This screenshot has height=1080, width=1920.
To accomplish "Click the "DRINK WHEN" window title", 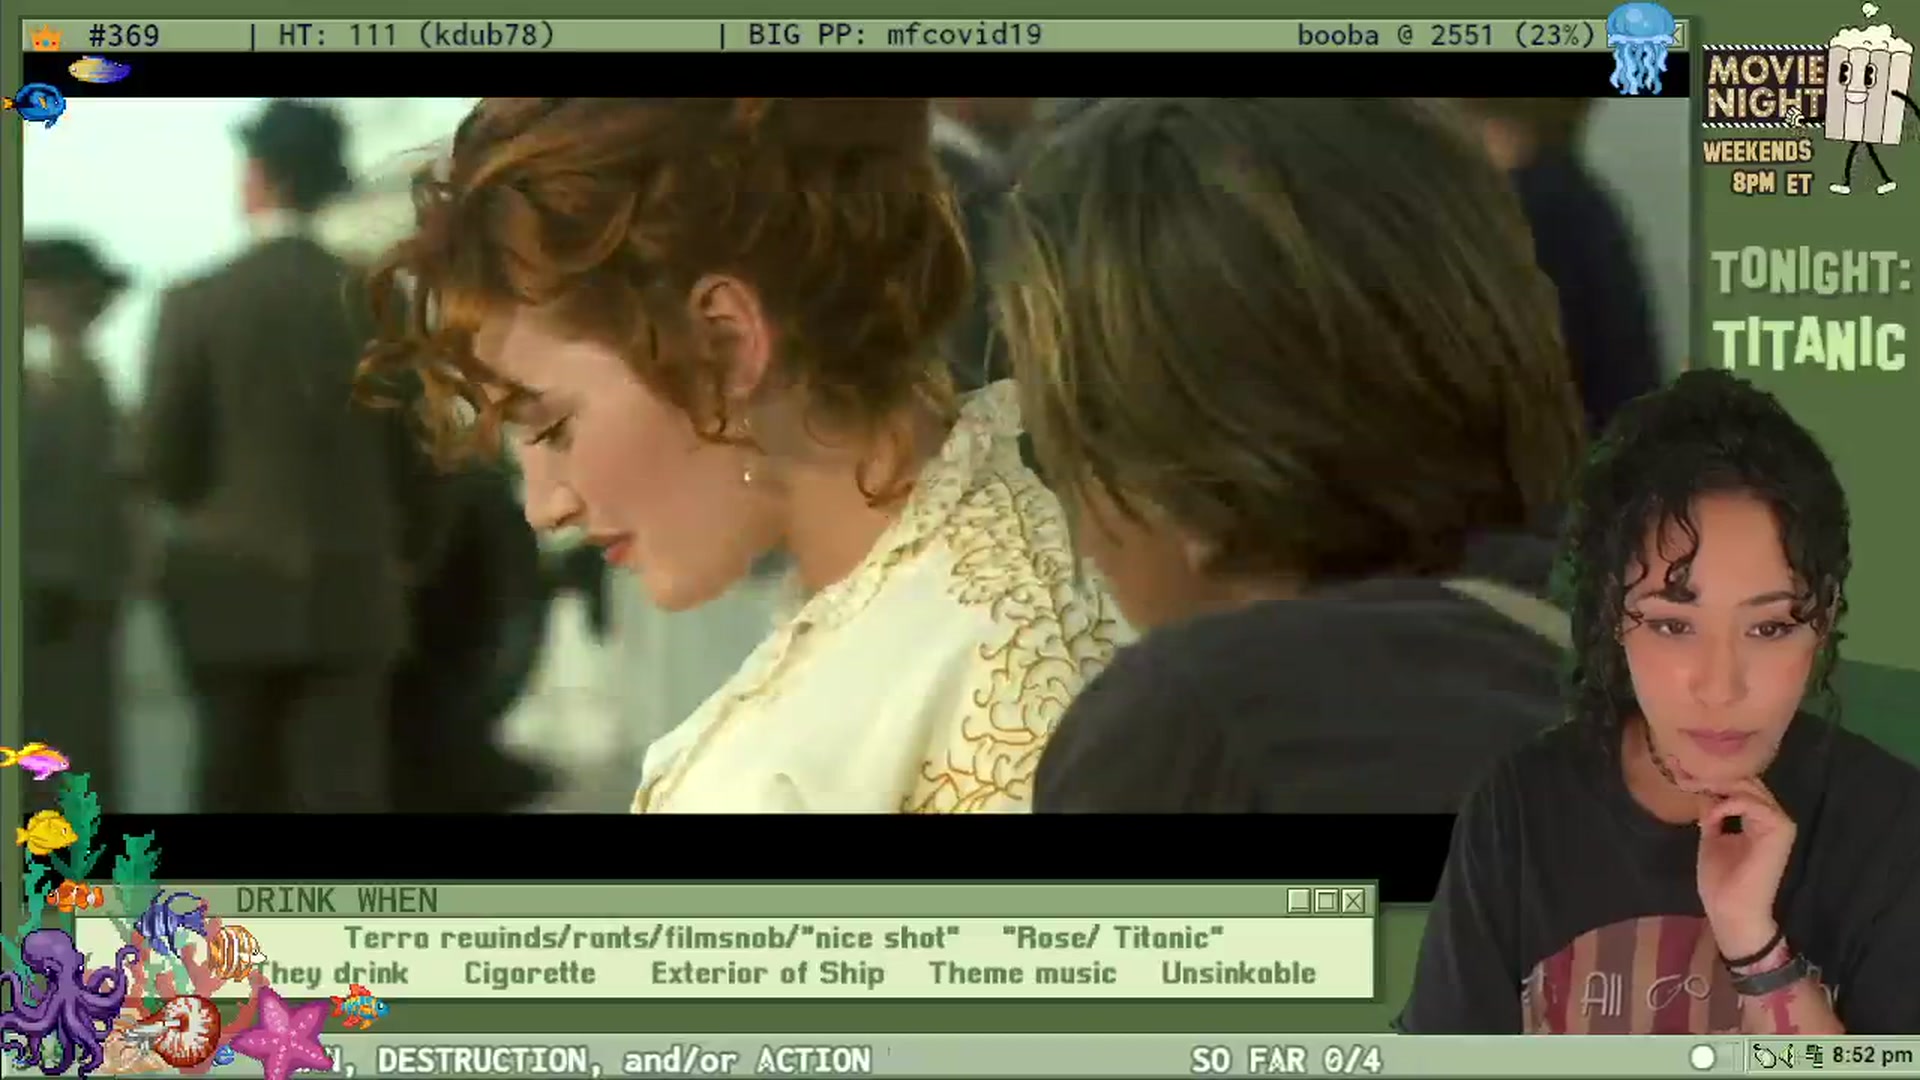I will [337, 901].
